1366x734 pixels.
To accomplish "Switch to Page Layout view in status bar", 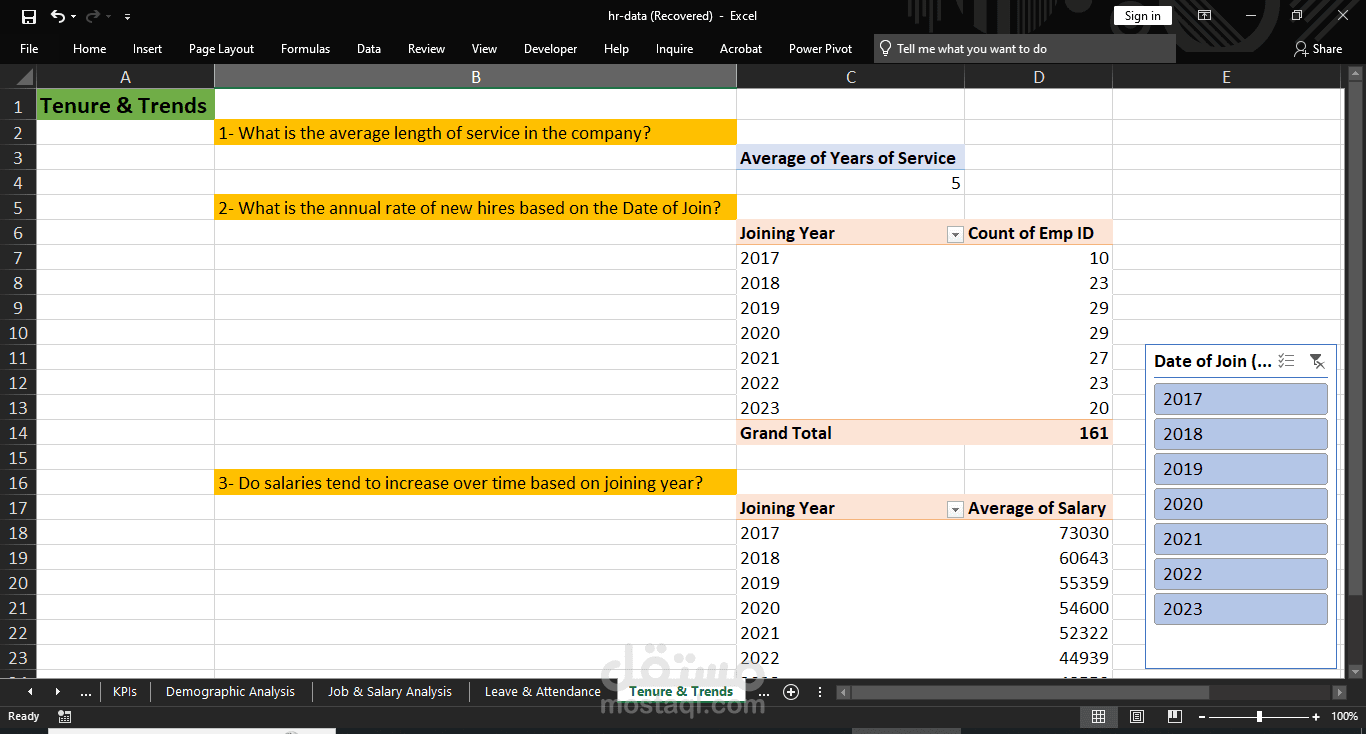I will [x=1137, y=716].
